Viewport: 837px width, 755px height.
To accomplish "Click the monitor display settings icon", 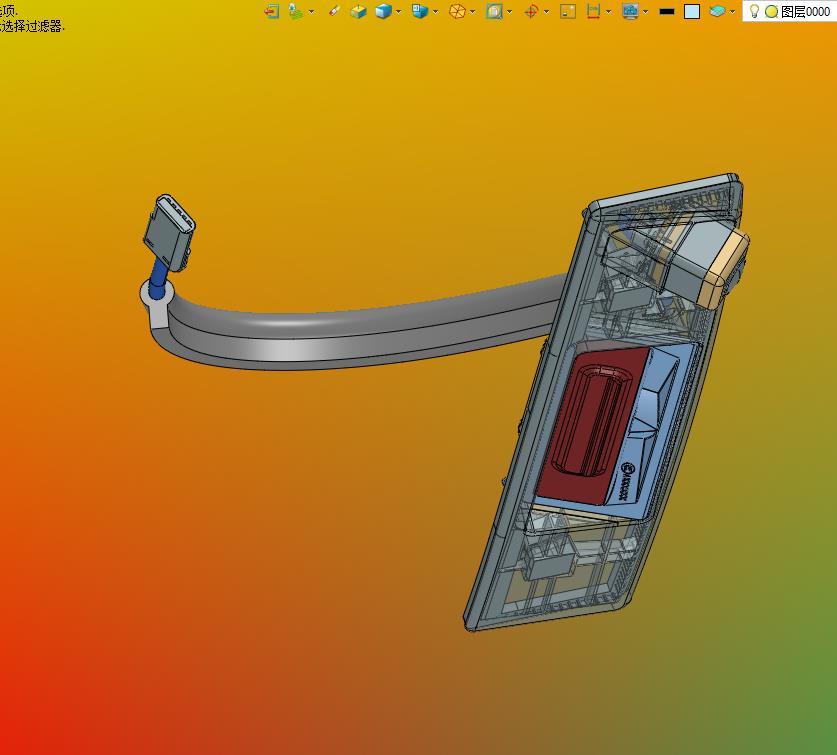I will 630,11.
